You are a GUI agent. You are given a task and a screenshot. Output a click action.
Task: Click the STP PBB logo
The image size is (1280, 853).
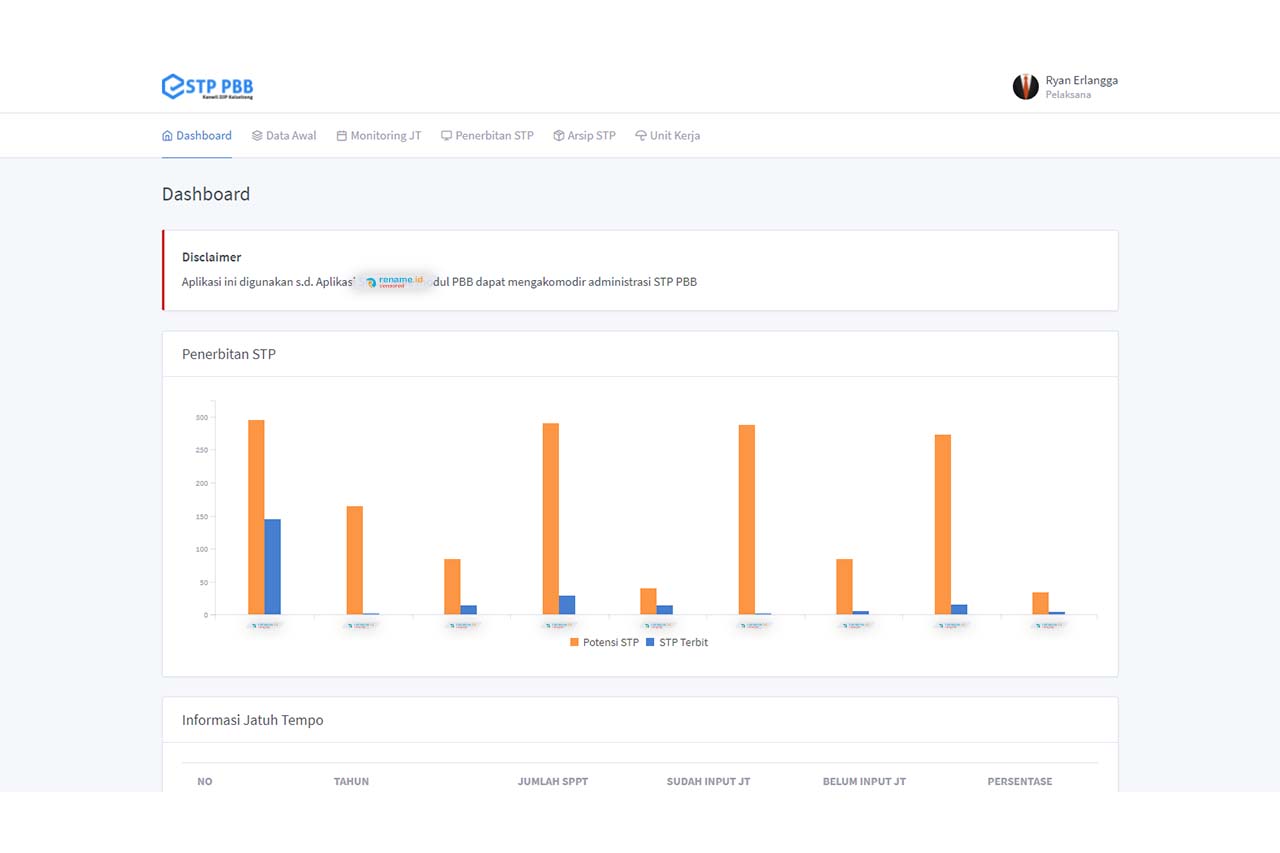pos(207,87)
